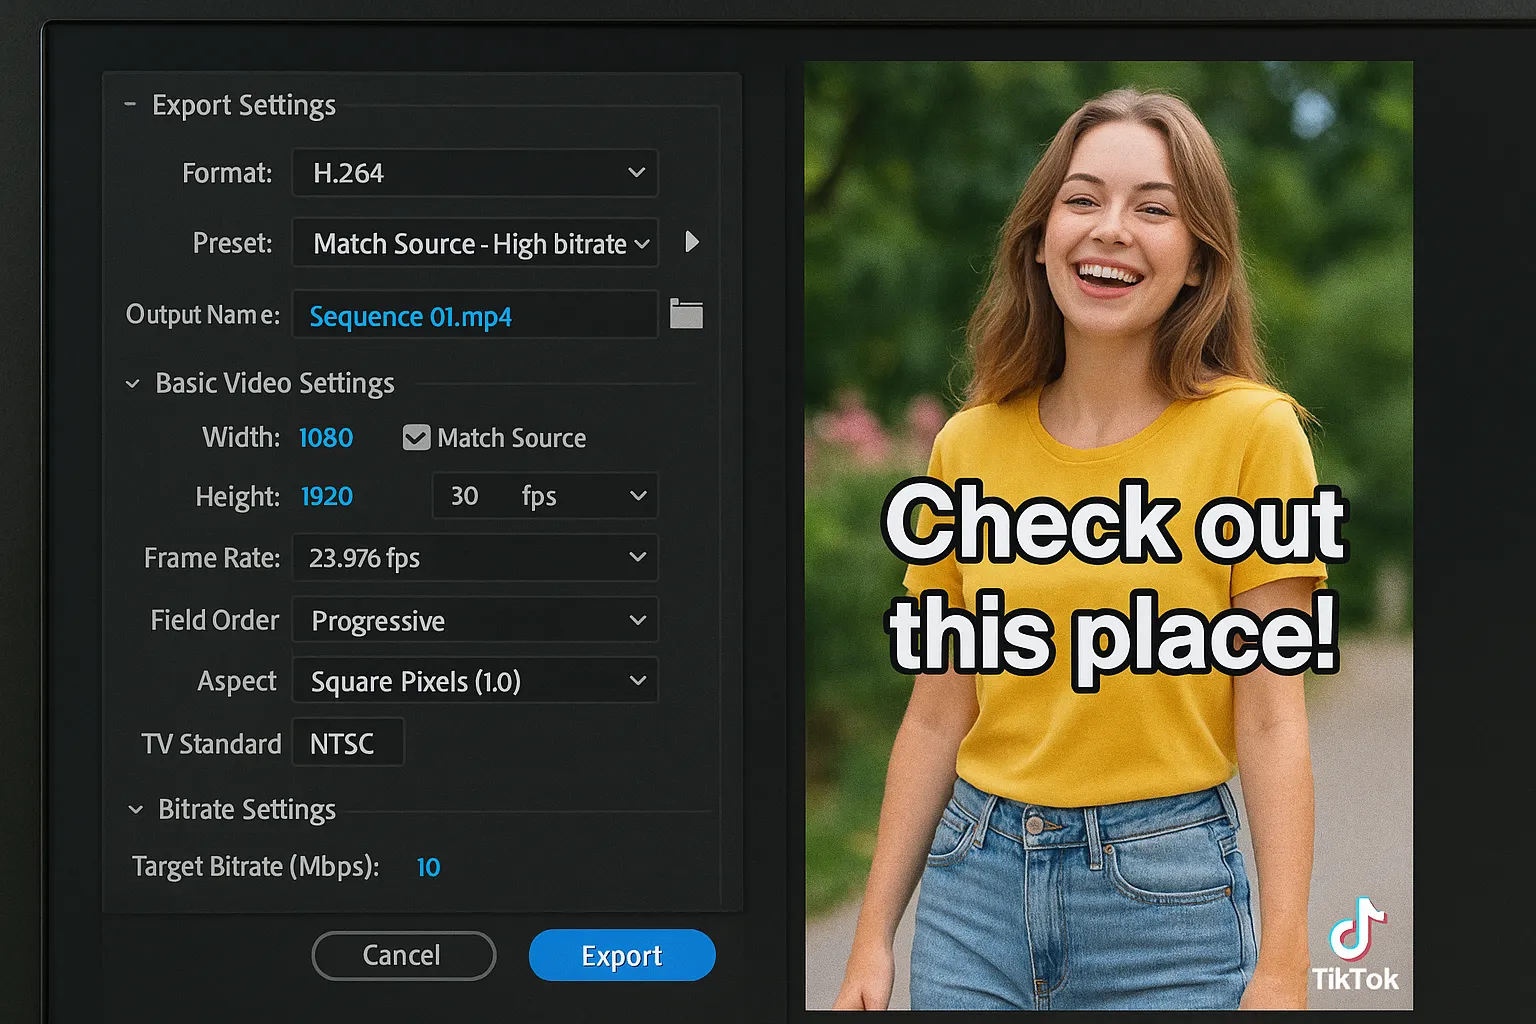Open the Aspect dropdown Square Pixels (1.0)
Image resolution: width=1536 pixels, height=1024 pixels.
(x=475, y=681)
